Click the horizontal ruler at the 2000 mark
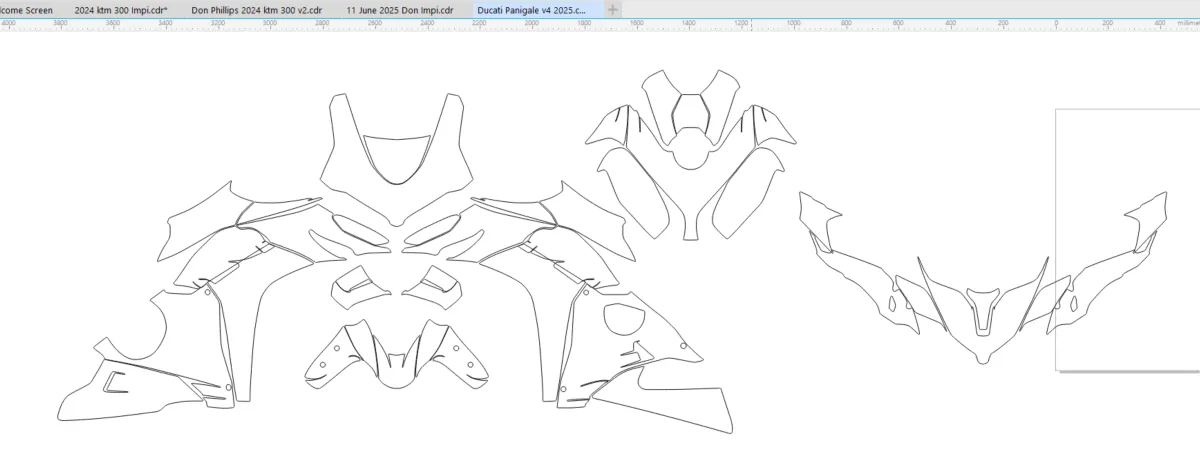Screen dimensions: 1200x458 pos(531,22)
